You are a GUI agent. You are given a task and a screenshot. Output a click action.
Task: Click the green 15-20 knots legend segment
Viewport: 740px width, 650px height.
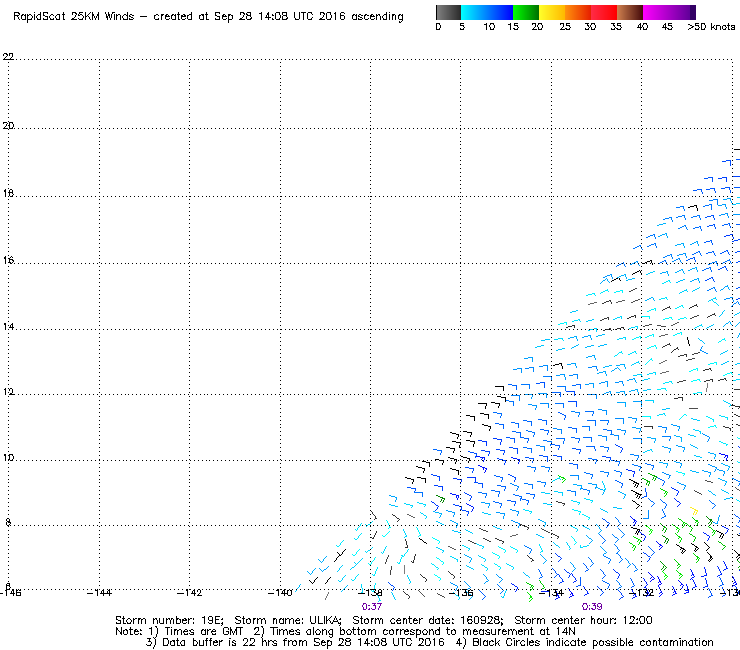click(526, 12)
